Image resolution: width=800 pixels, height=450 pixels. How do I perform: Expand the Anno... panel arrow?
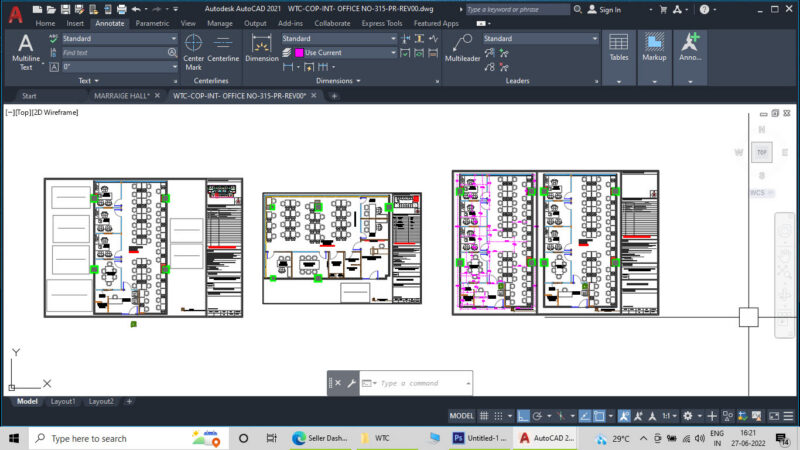click(x=690, y=81)
